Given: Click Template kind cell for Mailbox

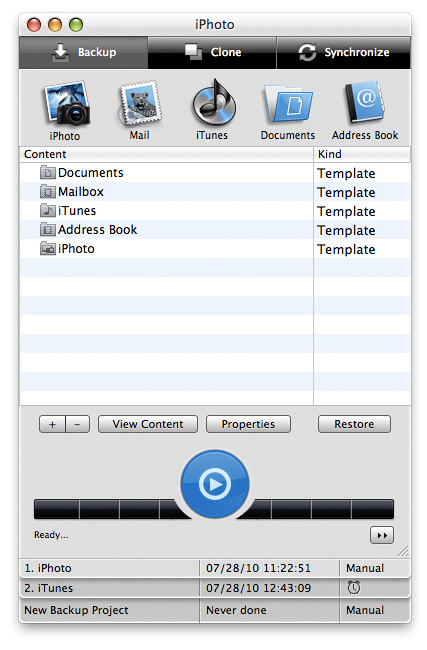Looking at the screenshot, I should 347,192.
